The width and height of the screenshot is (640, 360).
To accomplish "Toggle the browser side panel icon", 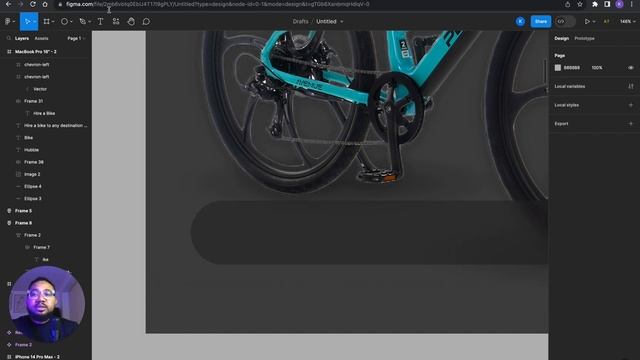I will [607, 4].
